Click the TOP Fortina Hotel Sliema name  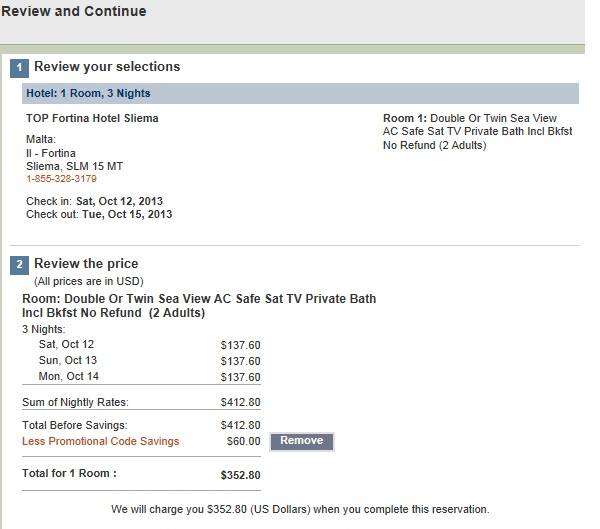tap(92, 118)
